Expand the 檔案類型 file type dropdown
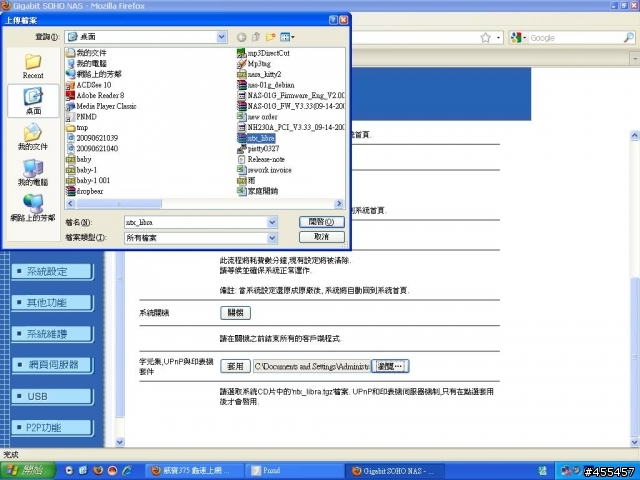The width and height of the screenshot is (640, 480). tap(272, 238)
